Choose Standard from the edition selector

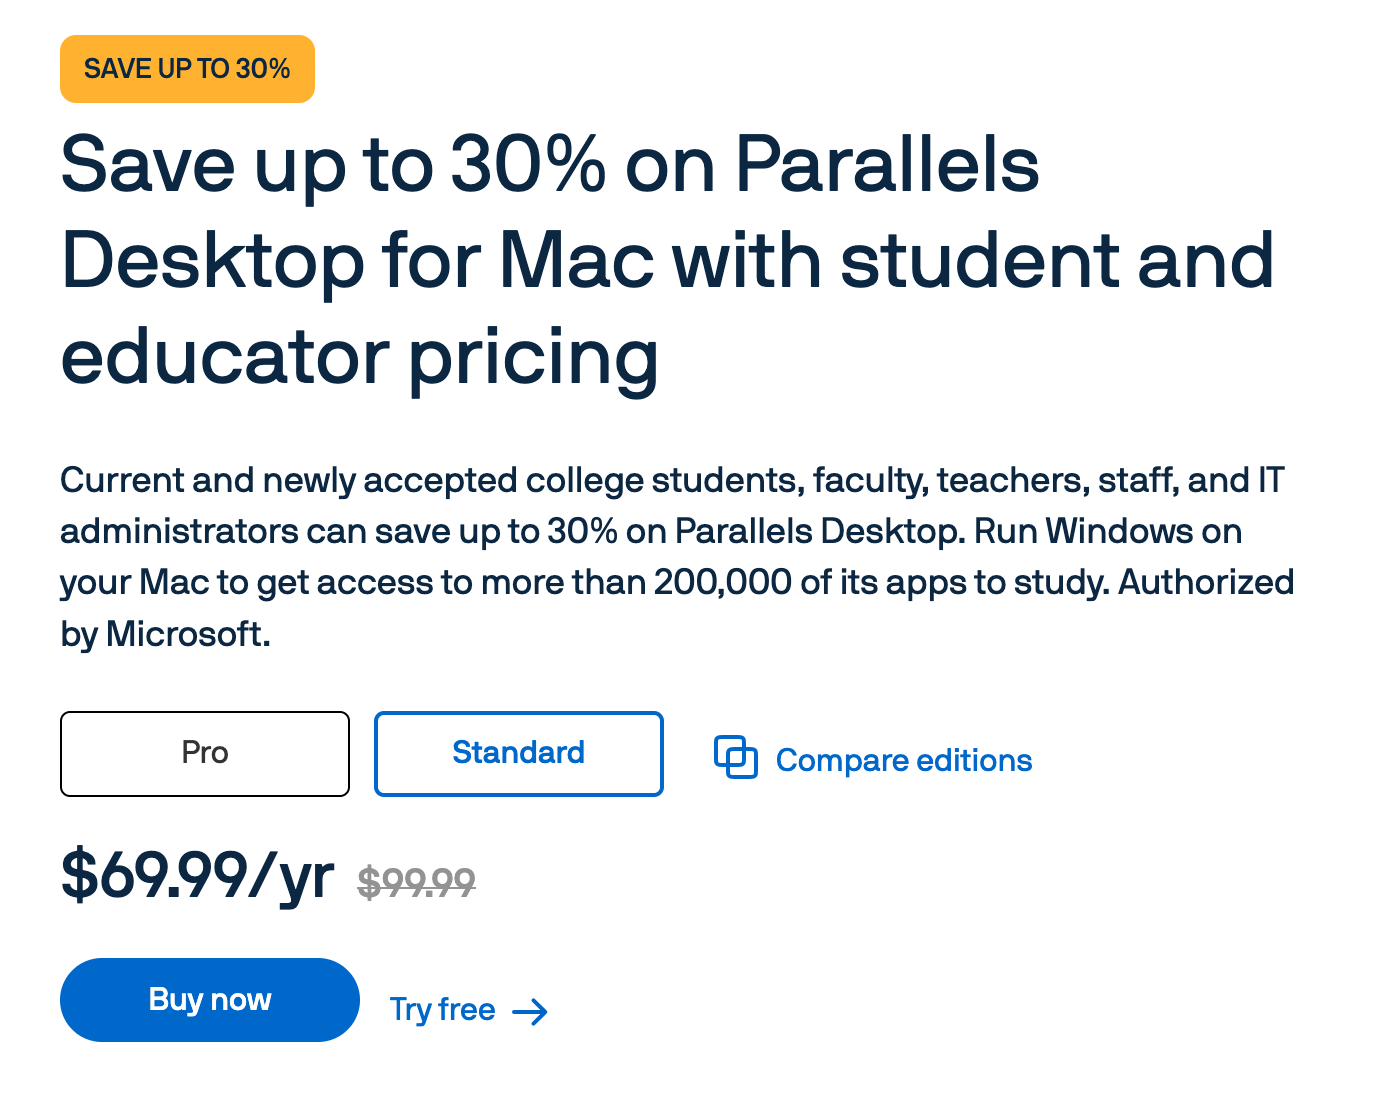[x=518, y=753]
